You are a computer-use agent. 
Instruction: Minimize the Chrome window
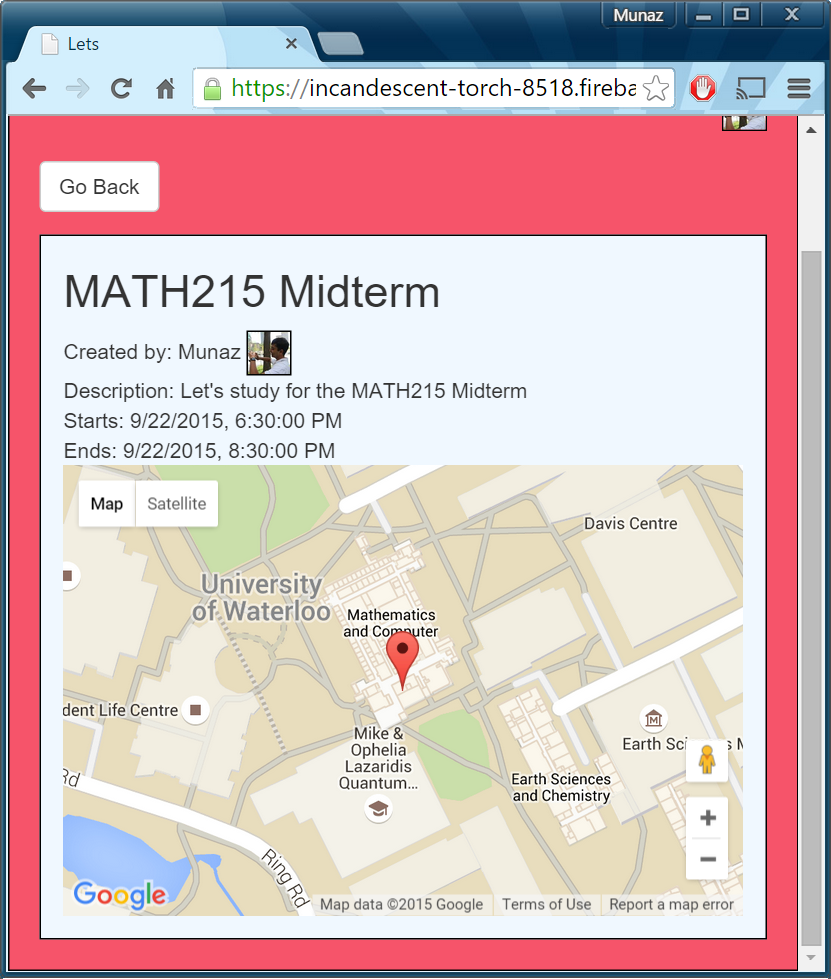(x=704, y=15)
